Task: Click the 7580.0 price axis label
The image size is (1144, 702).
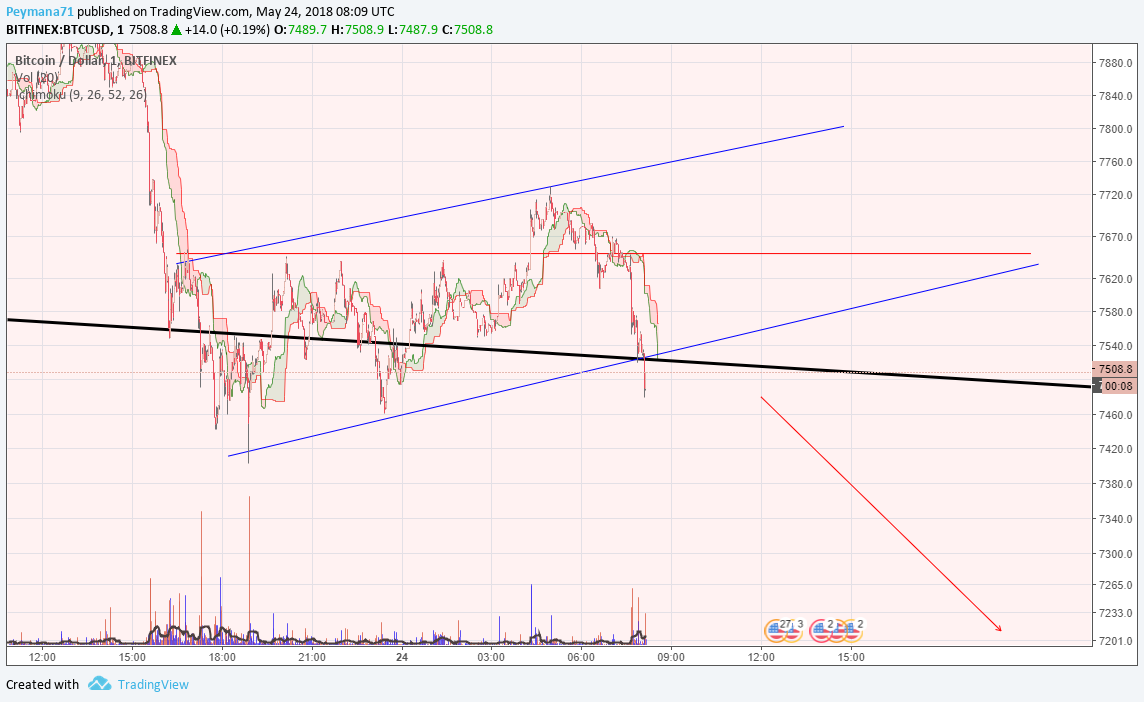Action: pyautogui.click(x=1116, y=312)
